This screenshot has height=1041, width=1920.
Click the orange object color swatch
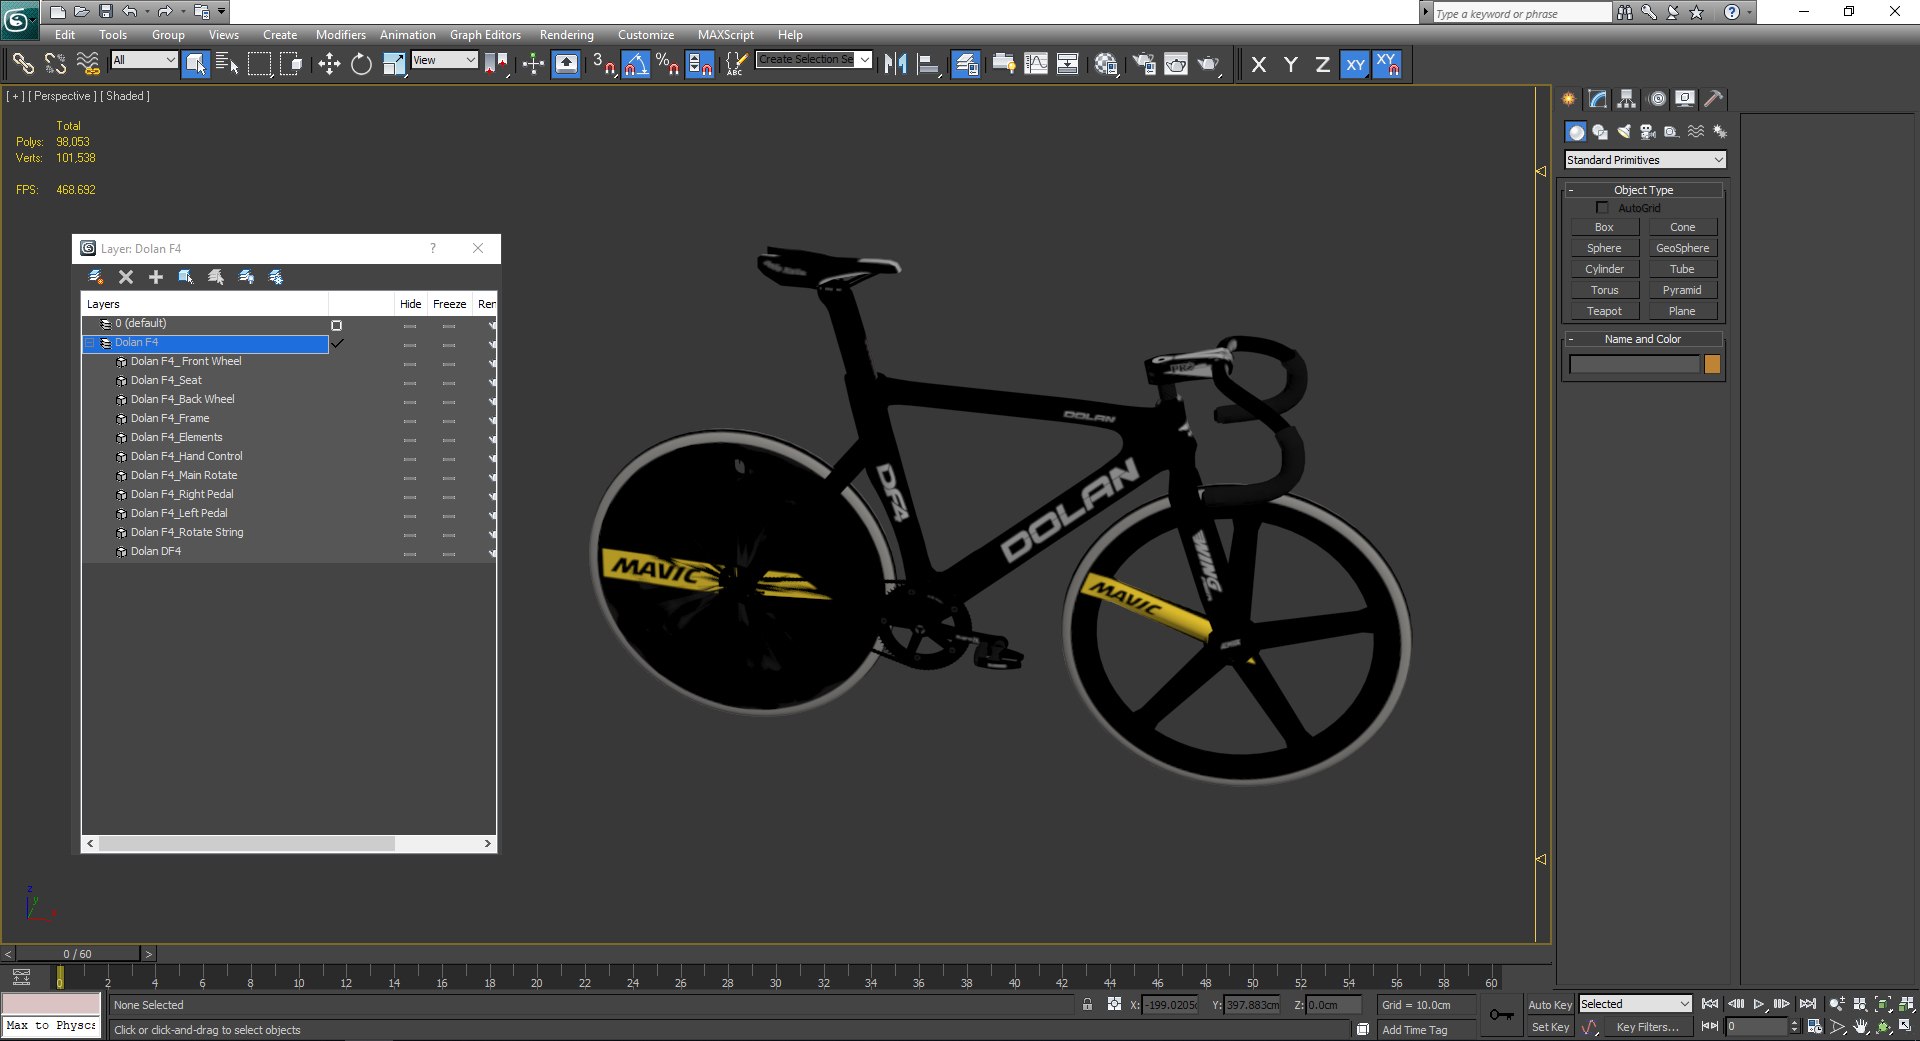(1712, 365)
